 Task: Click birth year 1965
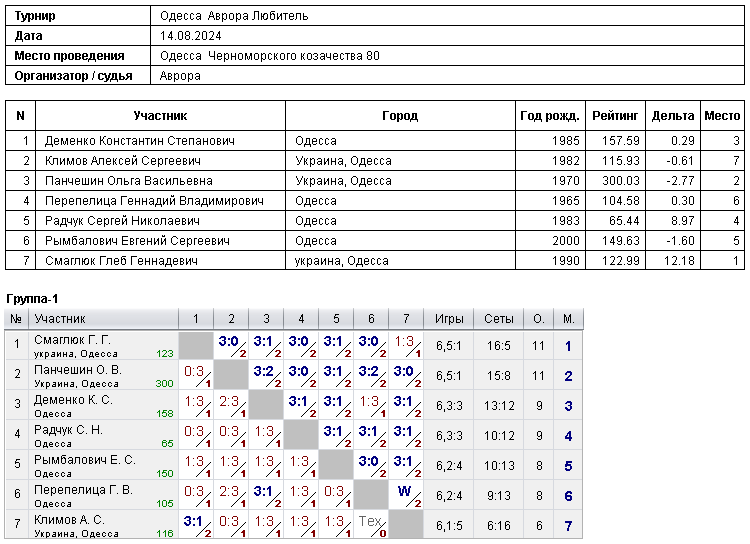click(566, 201)
